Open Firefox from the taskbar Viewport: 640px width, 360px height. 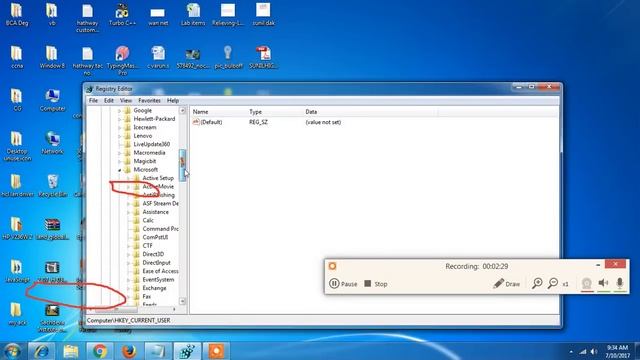click(x=129, y=351)
